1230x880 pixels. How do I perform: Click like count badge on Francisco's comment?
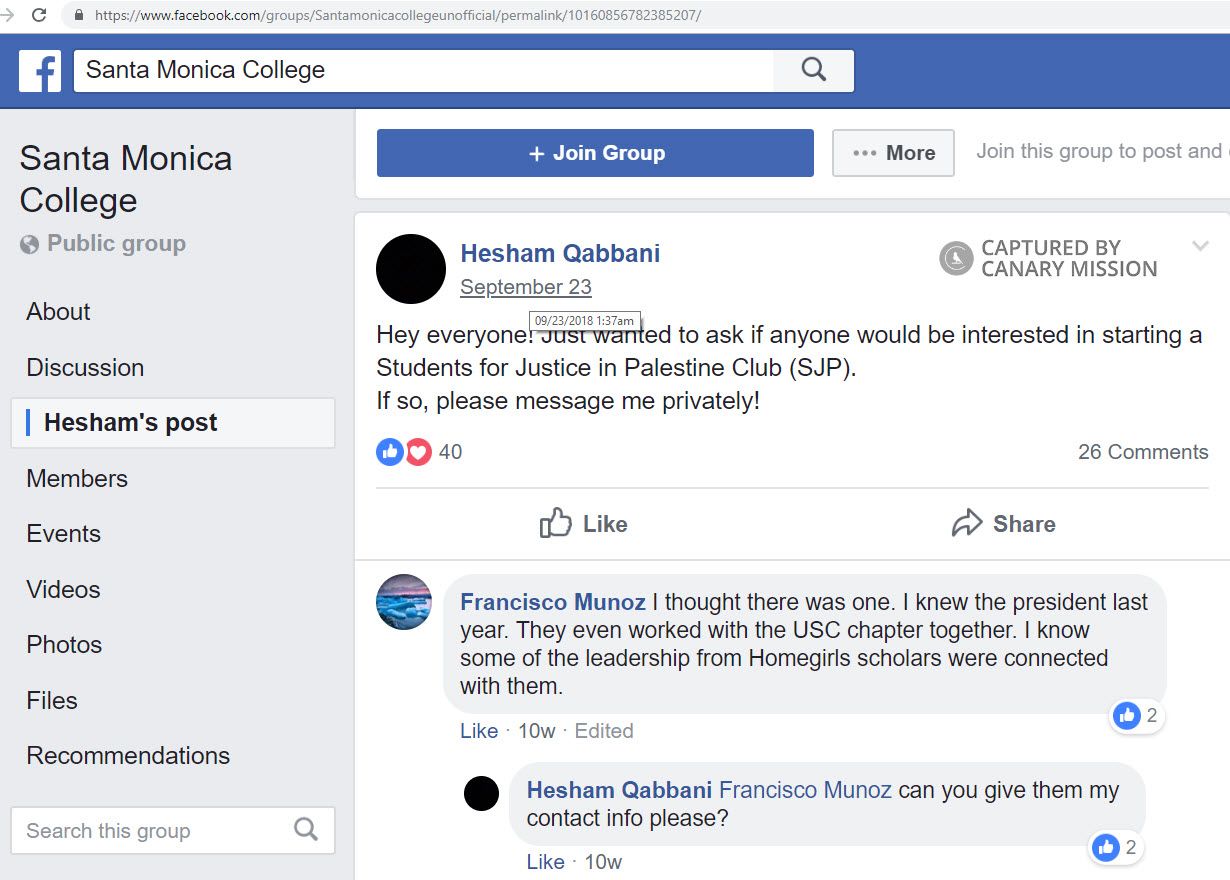[1137, 716]
